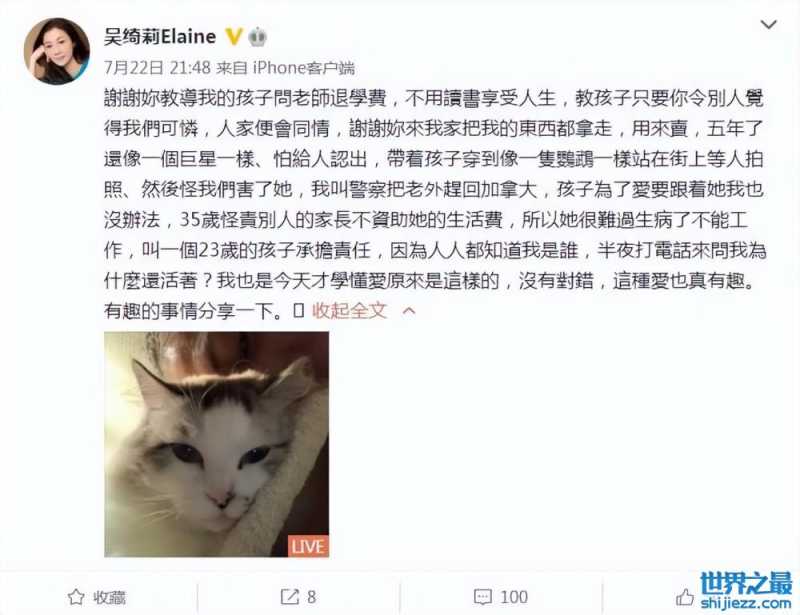Click the up arrow beside 收起全文
This screenshot has height=615, width=800.
409,311
